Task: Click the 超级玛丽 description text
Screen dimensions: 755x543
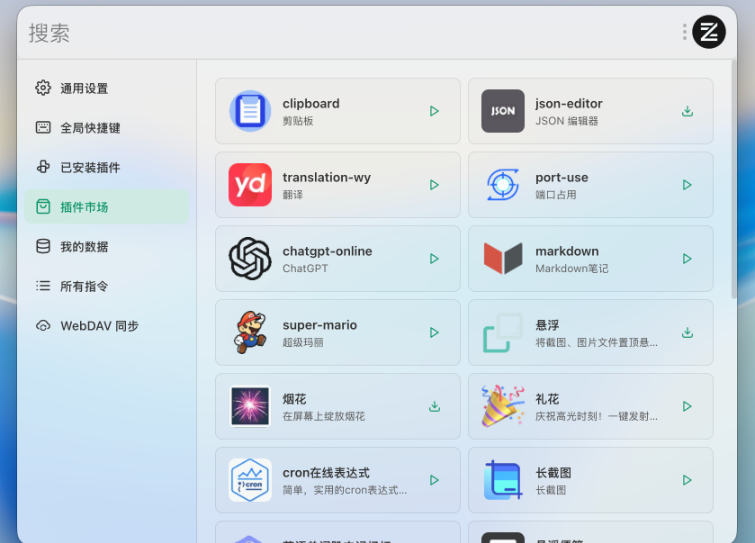Action: tap(302, 342)
